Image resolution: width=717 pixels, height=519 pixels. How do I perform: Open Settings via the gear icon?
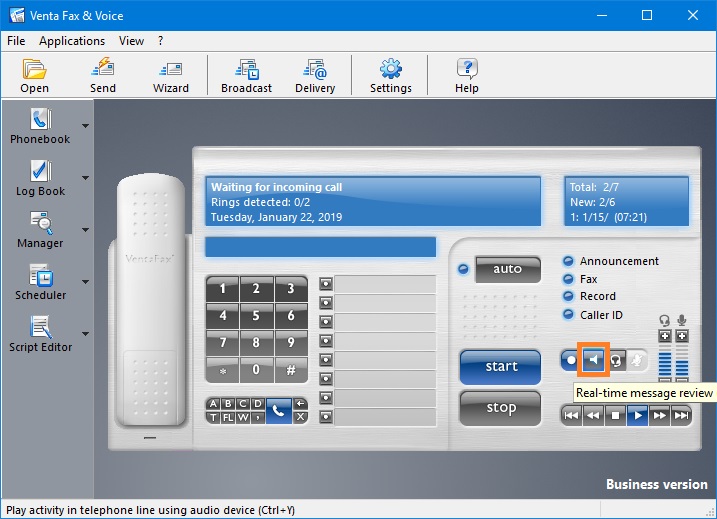click(391, 75)
